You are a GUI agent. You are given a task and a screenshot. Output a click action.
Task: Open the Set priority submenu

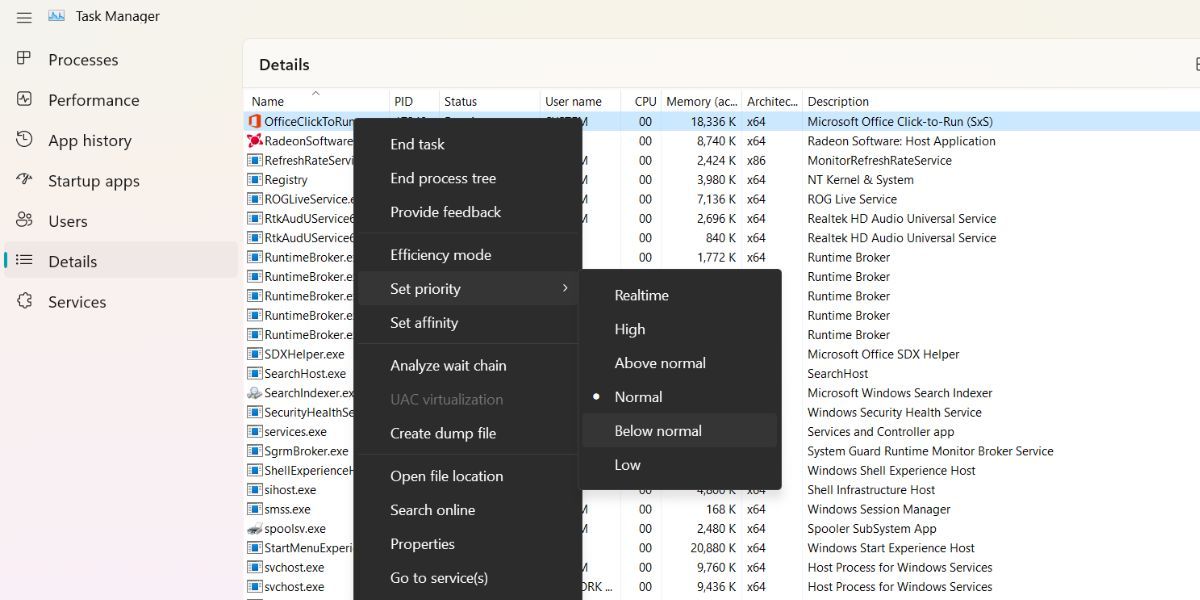tap(467, 289)
